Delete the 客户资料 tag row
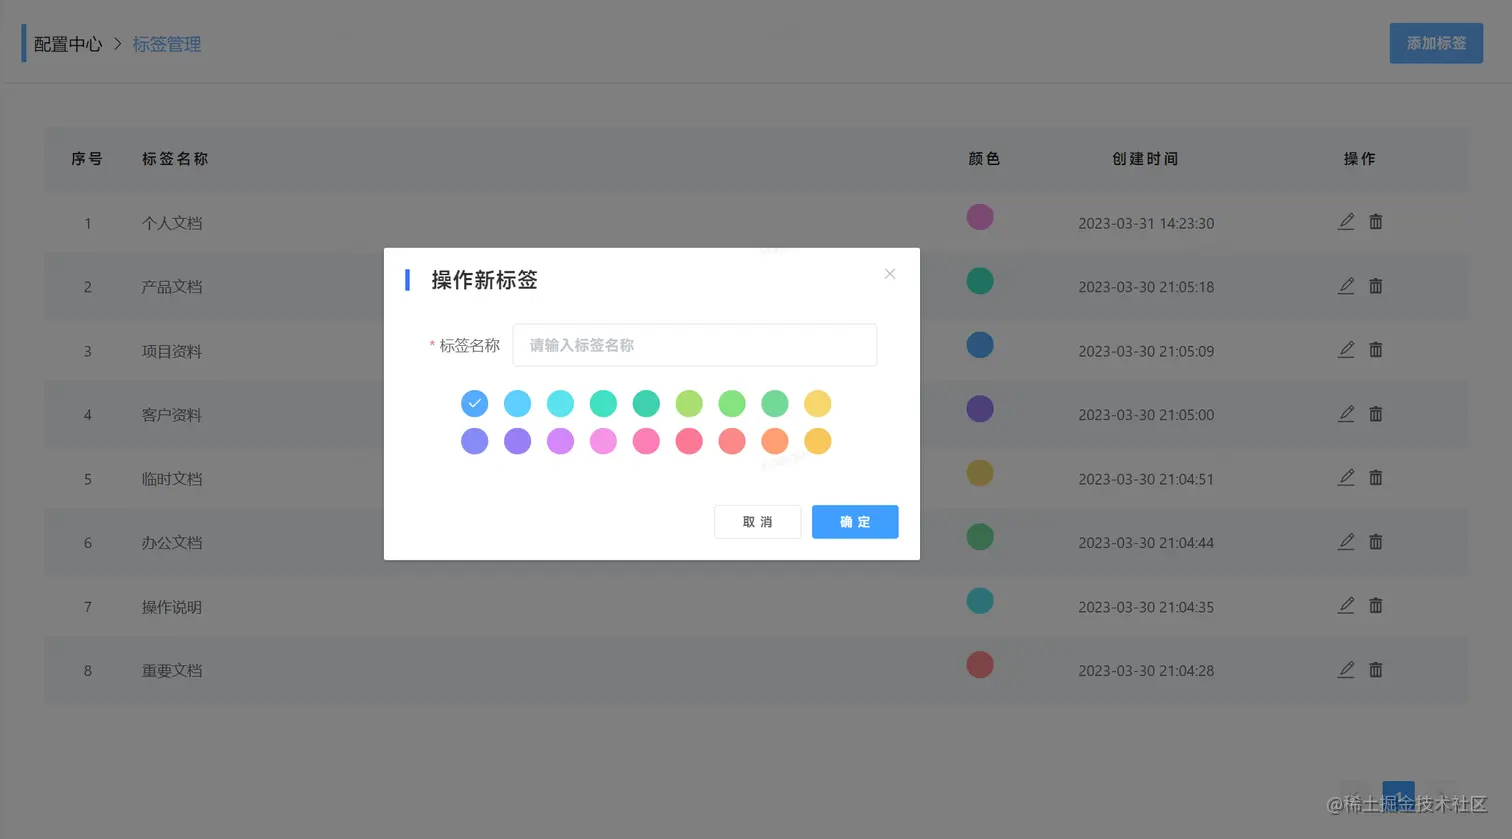The width and height of the screenshot is (1512, 839). point(1376,414)
